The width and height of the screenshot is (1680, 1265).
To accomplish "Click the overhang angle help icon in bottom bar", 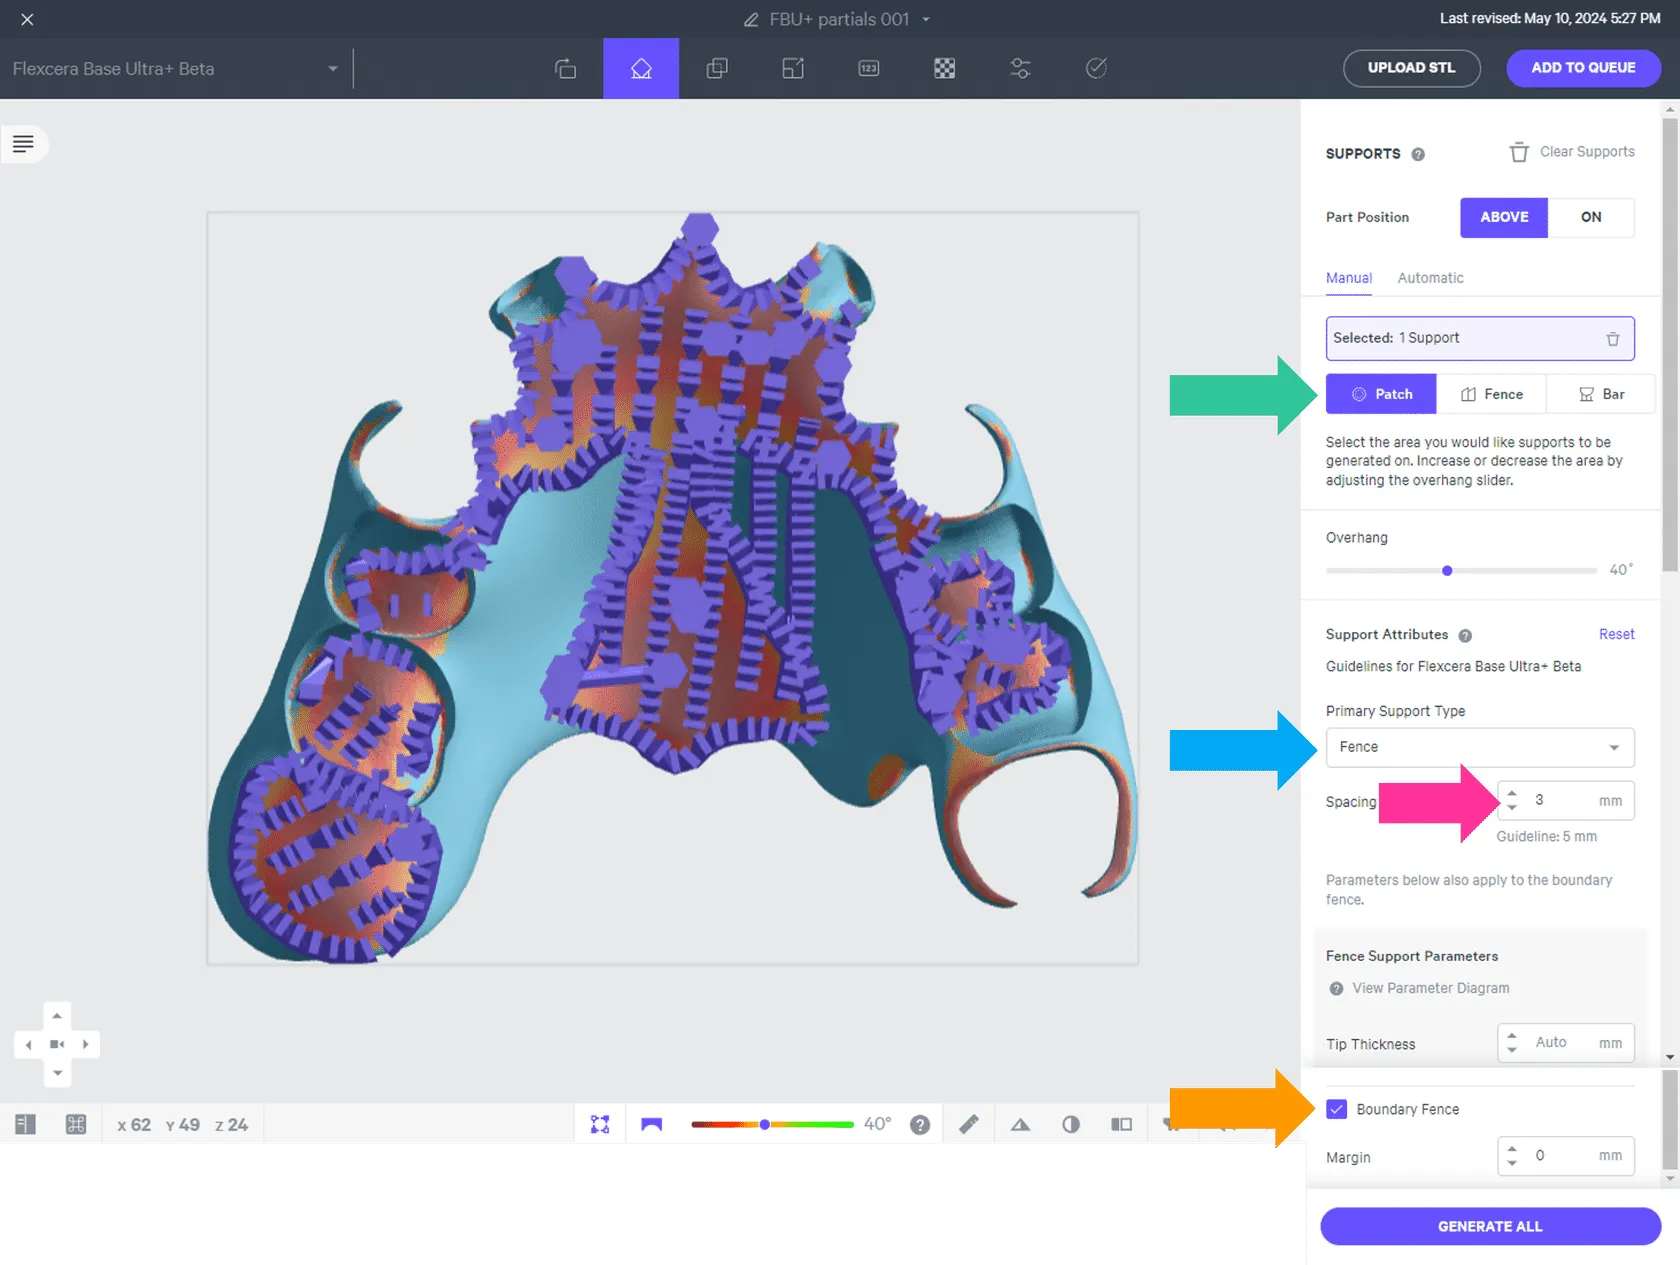I will [920, 1125].
